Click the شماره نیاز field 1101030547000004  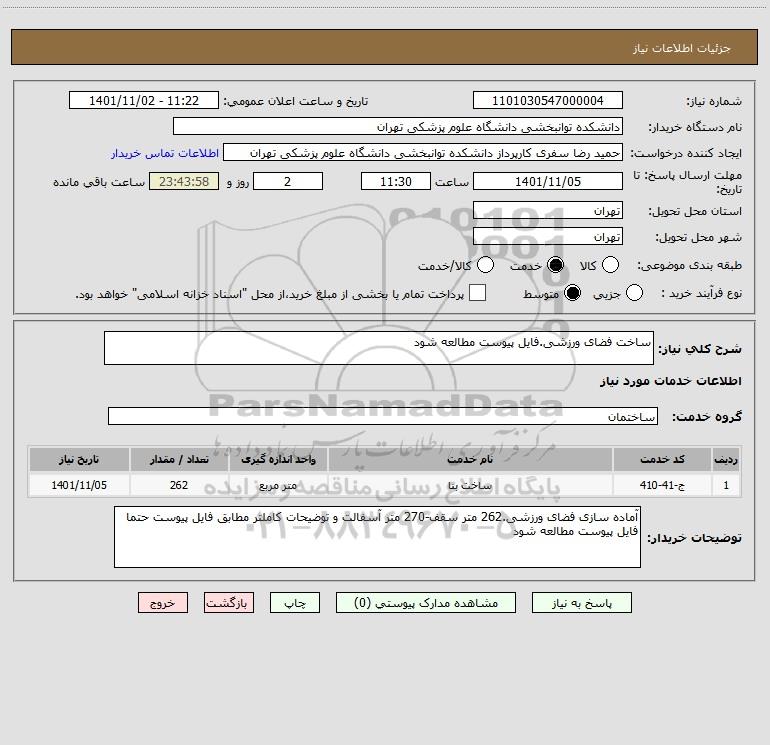pyautogui.click(x=548, y=101)
